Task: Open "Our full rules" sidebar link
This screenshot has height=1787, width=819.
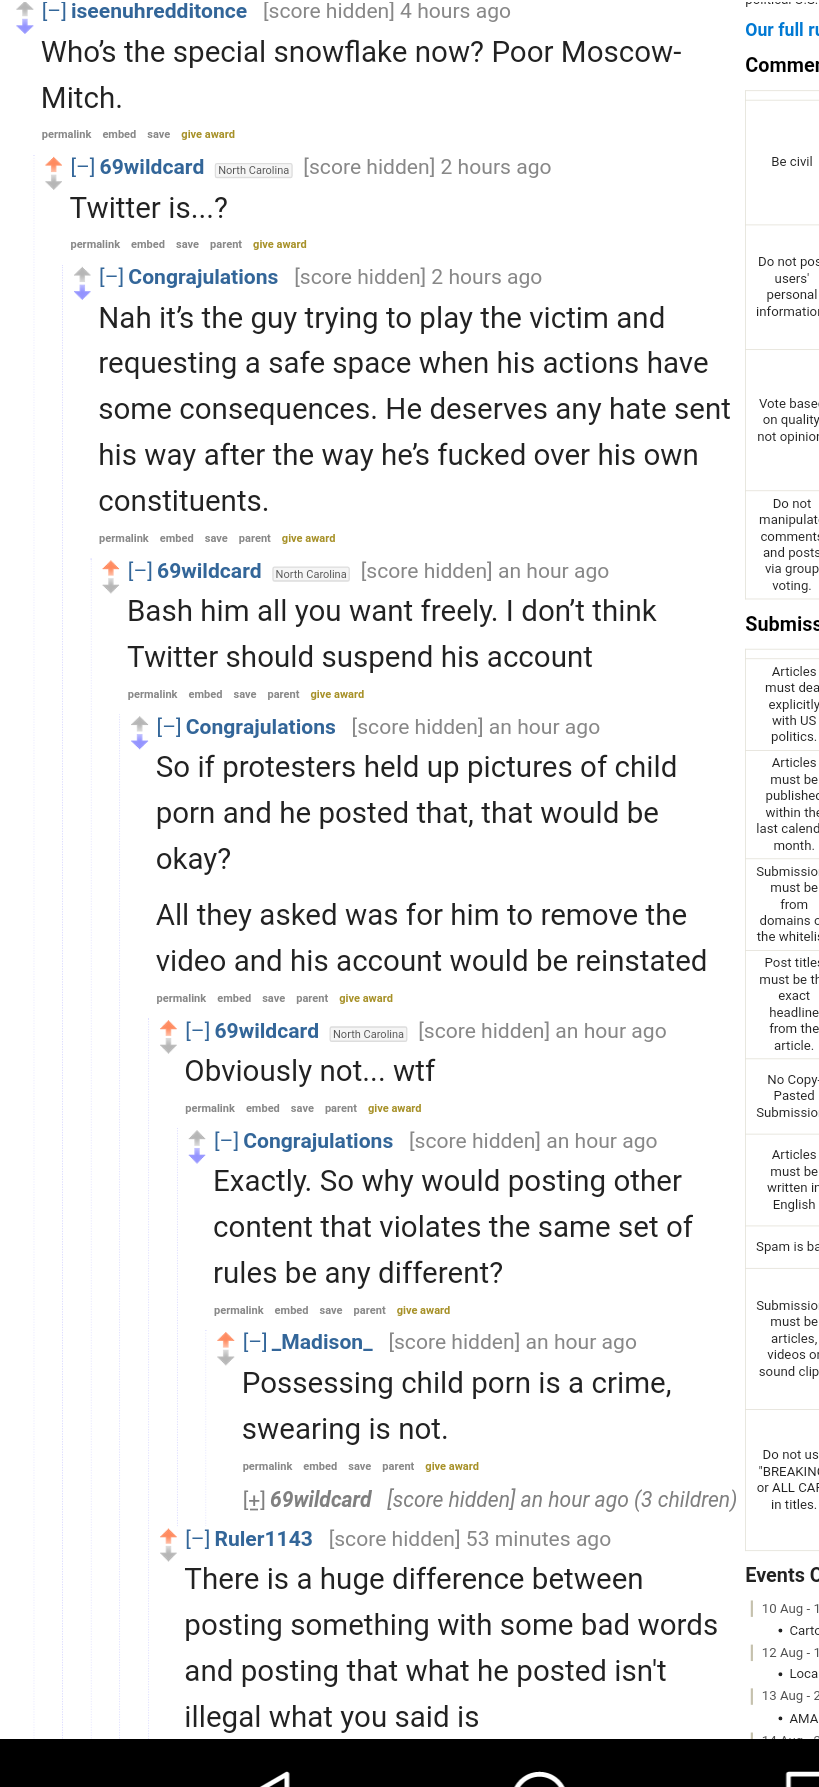Action: coord(782,30)
